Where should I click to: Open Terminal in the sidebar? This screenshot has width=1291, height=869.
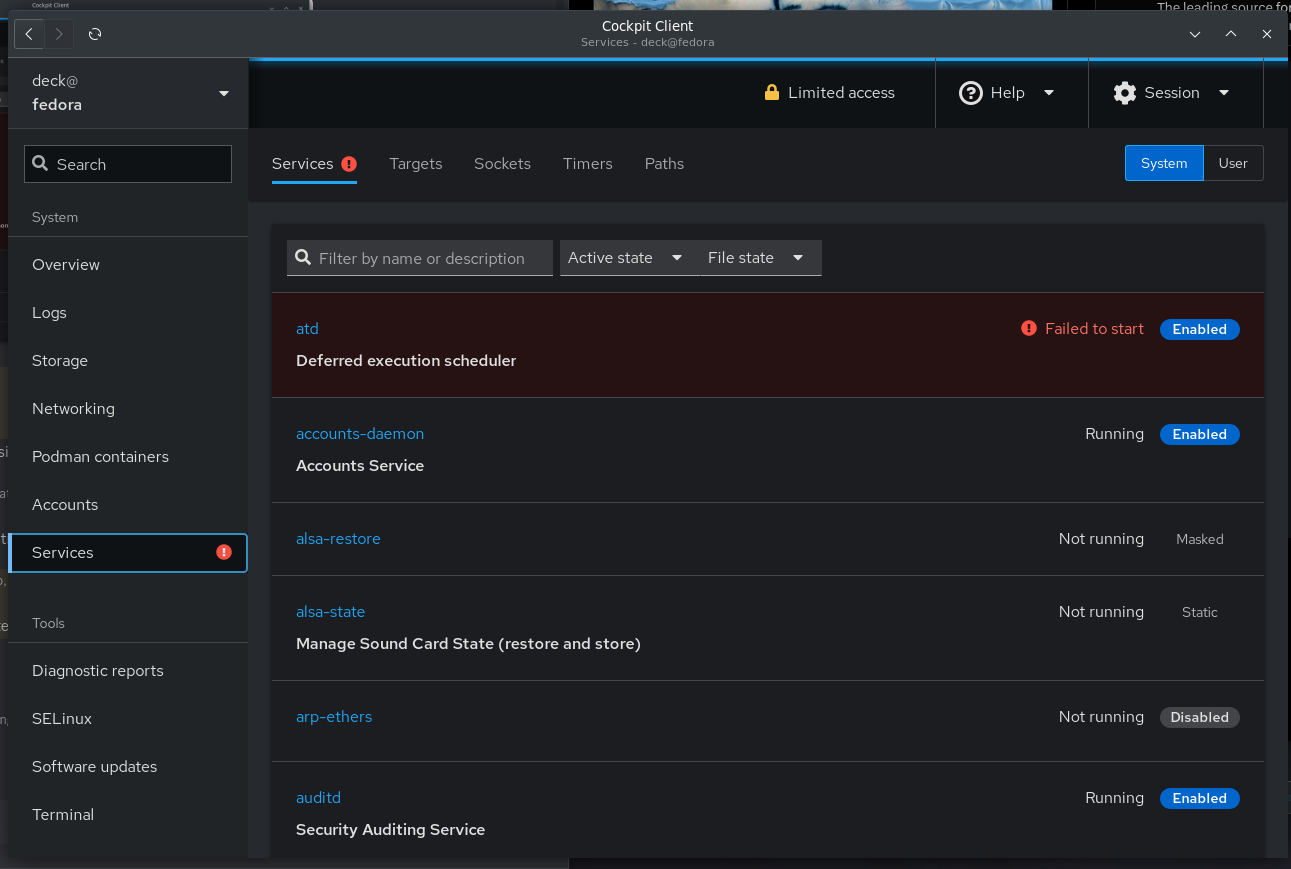pos(128,815)
